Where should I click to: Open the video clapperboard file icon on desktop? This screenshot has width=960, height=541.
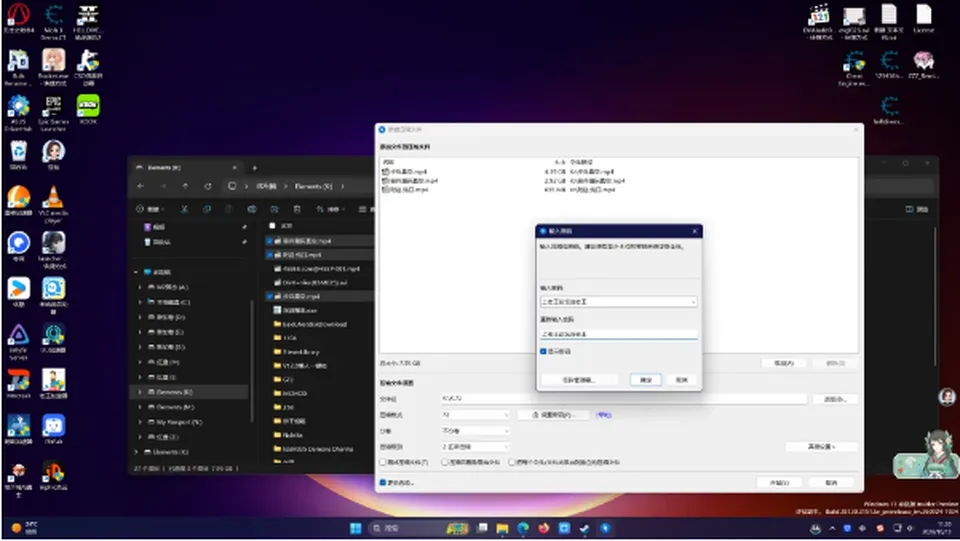click(x=819, y=21)
